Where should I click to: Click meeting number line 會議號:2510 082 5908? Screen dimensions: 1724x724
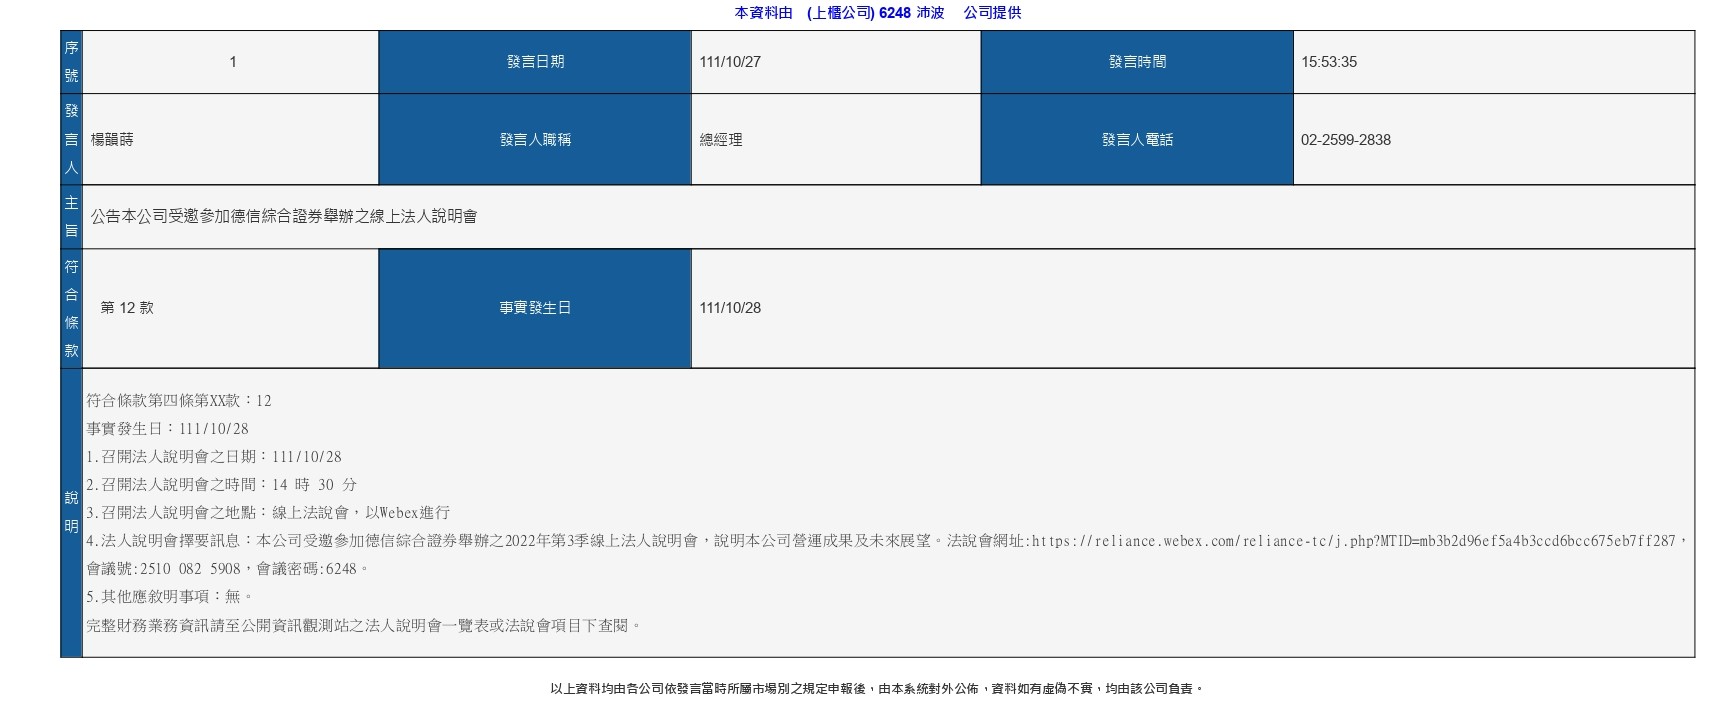click(x=228, y=569)
